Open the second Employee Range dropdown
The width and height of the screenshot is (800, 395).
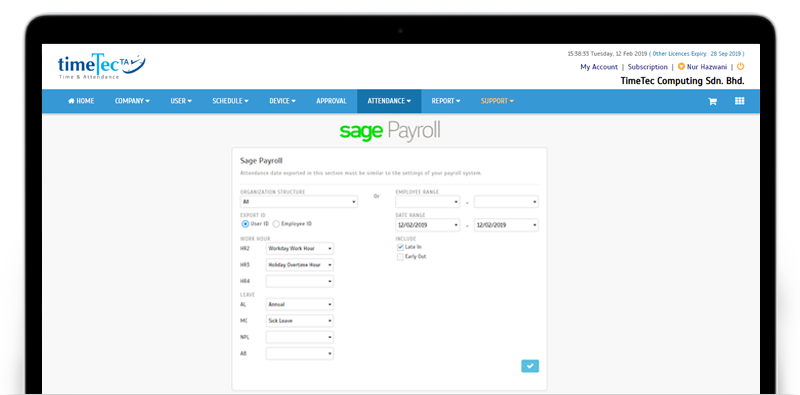[506, 202]
